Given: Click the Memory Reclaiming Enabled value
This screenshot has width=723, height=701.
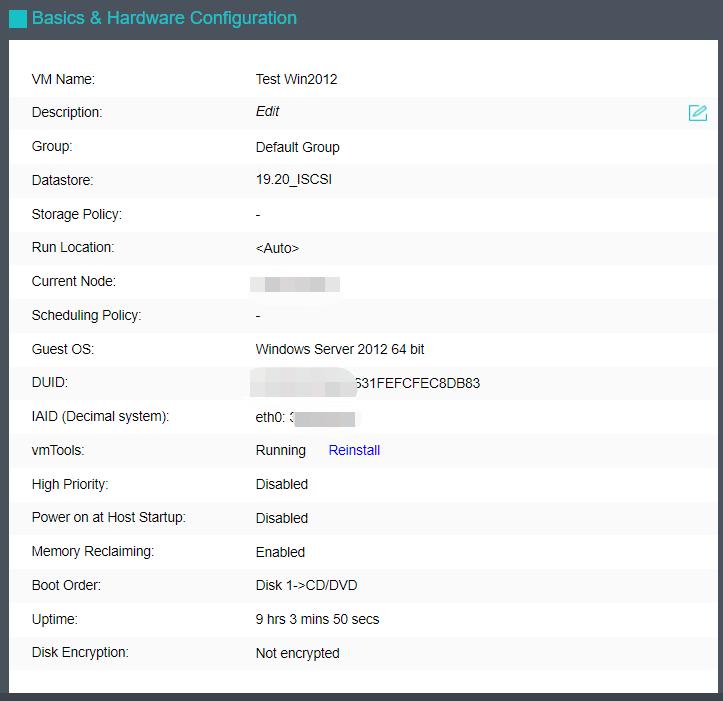Looking at the screenshot, I should pyautogui.click(x=280, y=552).
